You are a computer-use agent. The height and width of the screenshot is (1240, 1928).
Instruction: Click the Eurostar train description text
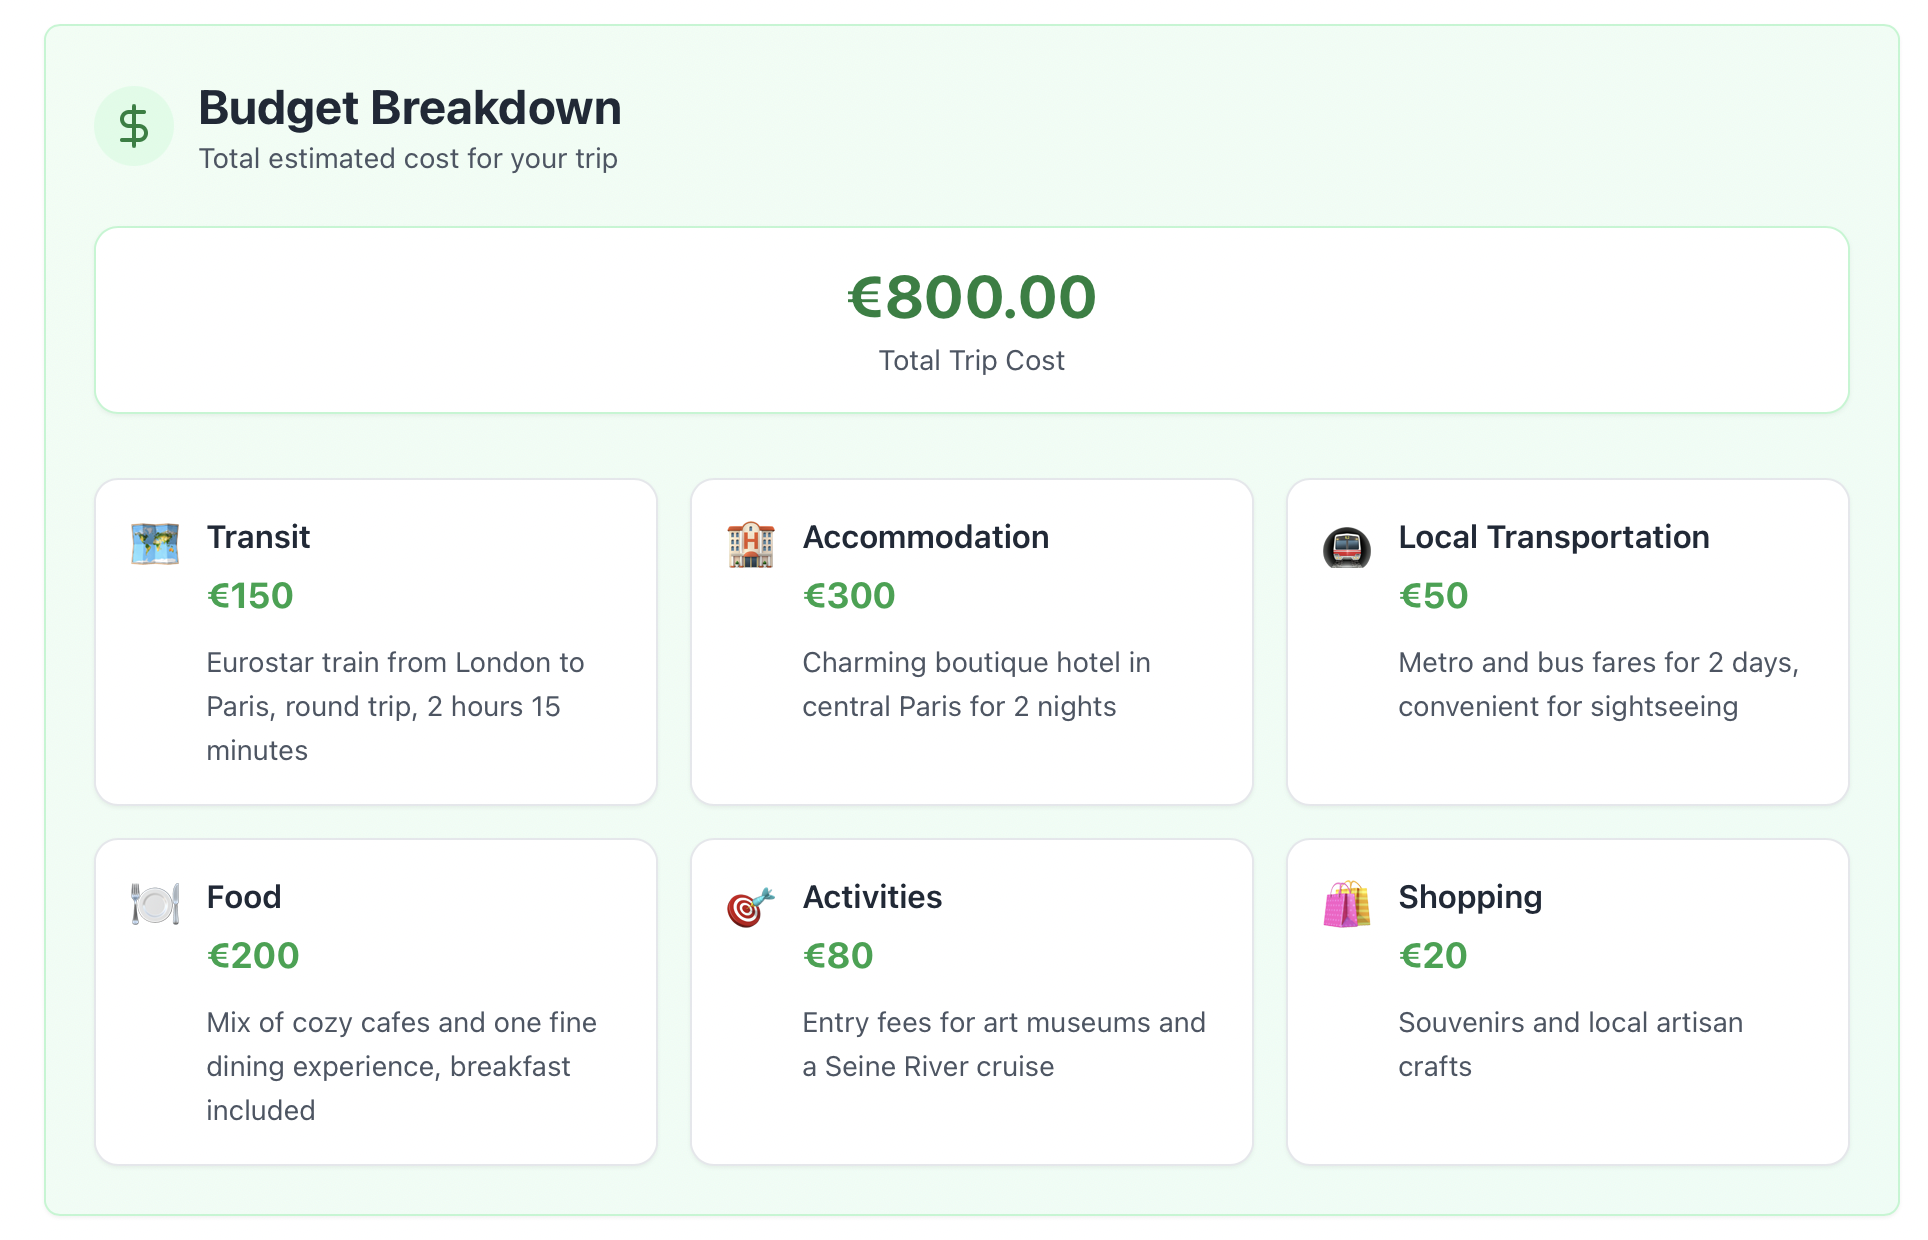395,706
